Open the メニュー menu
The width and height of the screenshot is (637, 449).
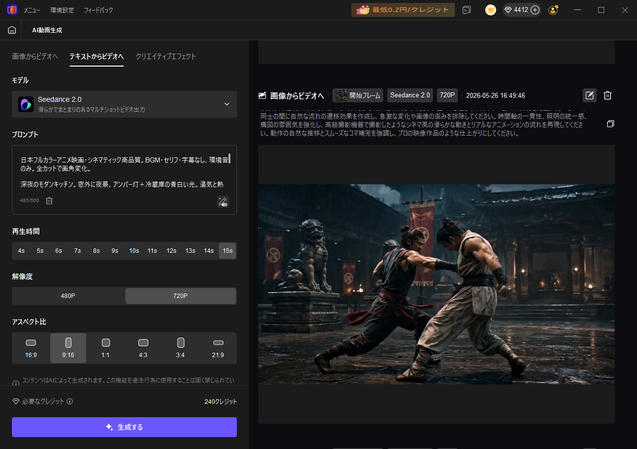pyautogui.click(x=32, y=10)
